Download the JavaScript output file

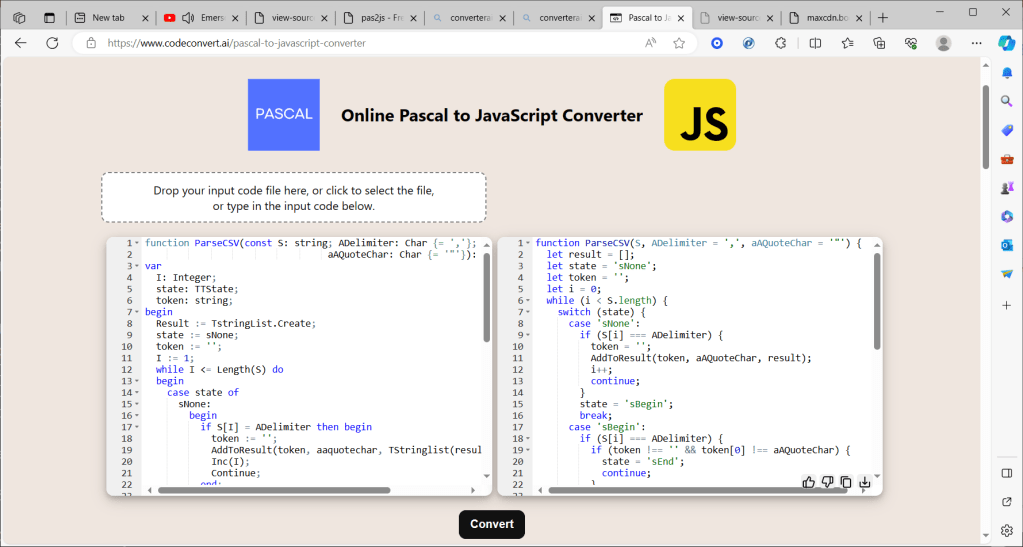865,482
